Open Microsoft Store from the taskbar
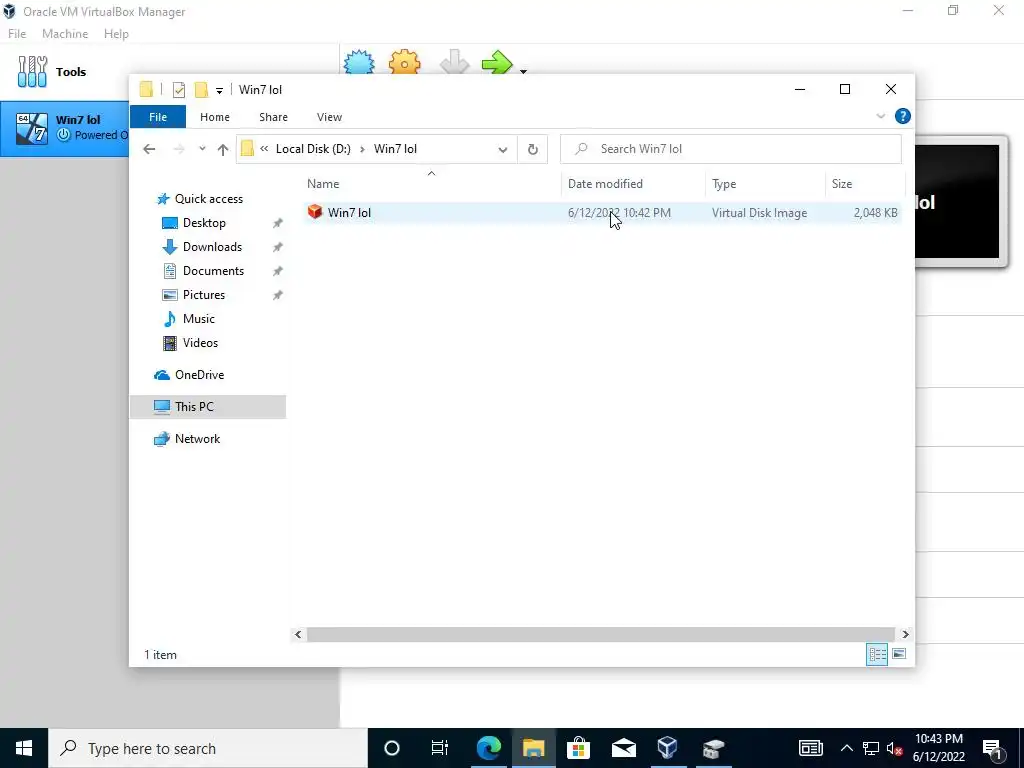 579,748
